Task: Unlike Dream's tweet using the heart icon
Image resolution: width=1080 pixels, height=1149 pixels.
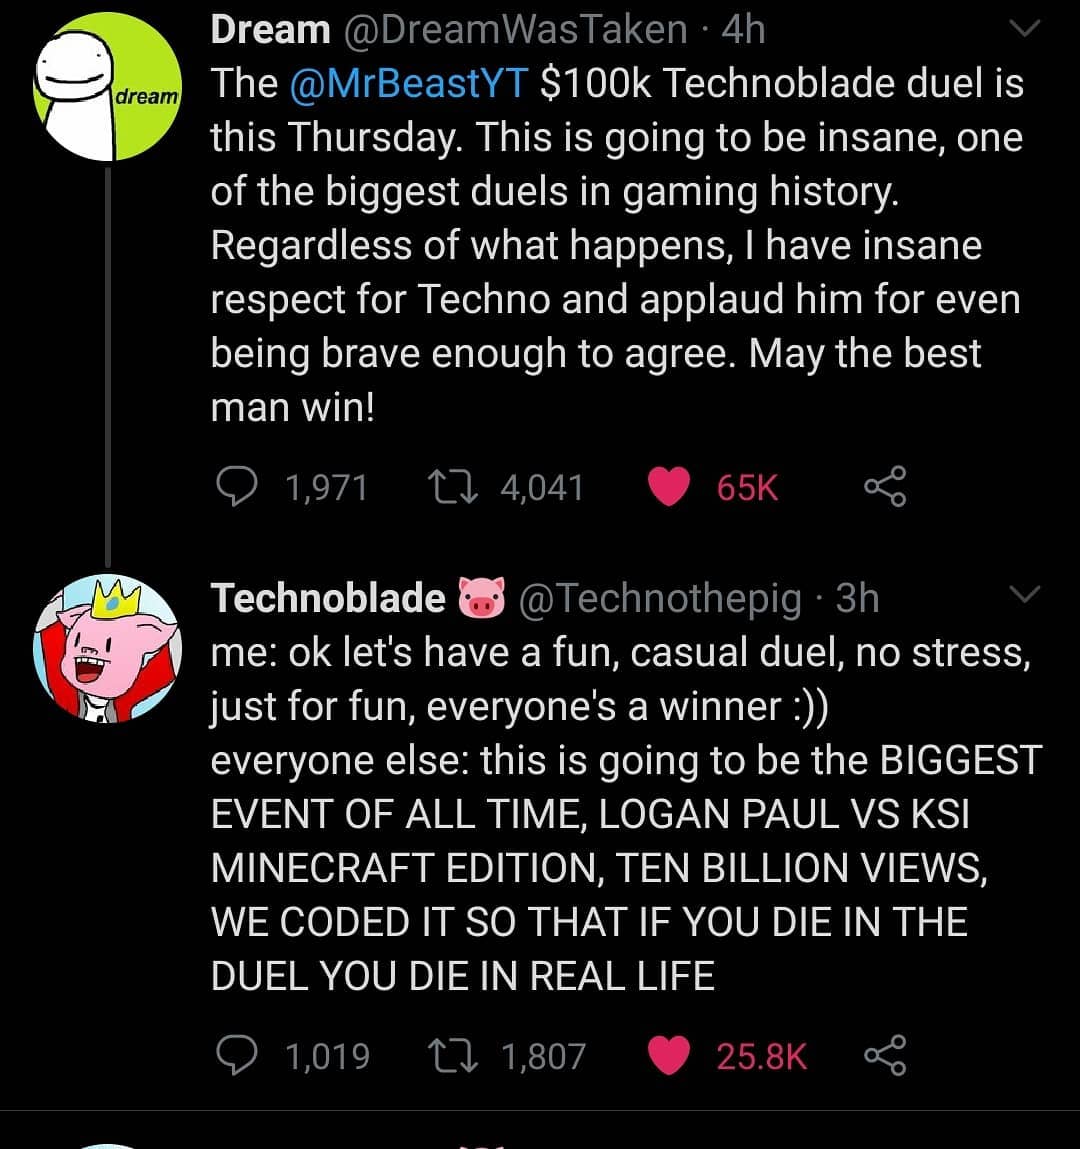Action: tap(669, 487)
